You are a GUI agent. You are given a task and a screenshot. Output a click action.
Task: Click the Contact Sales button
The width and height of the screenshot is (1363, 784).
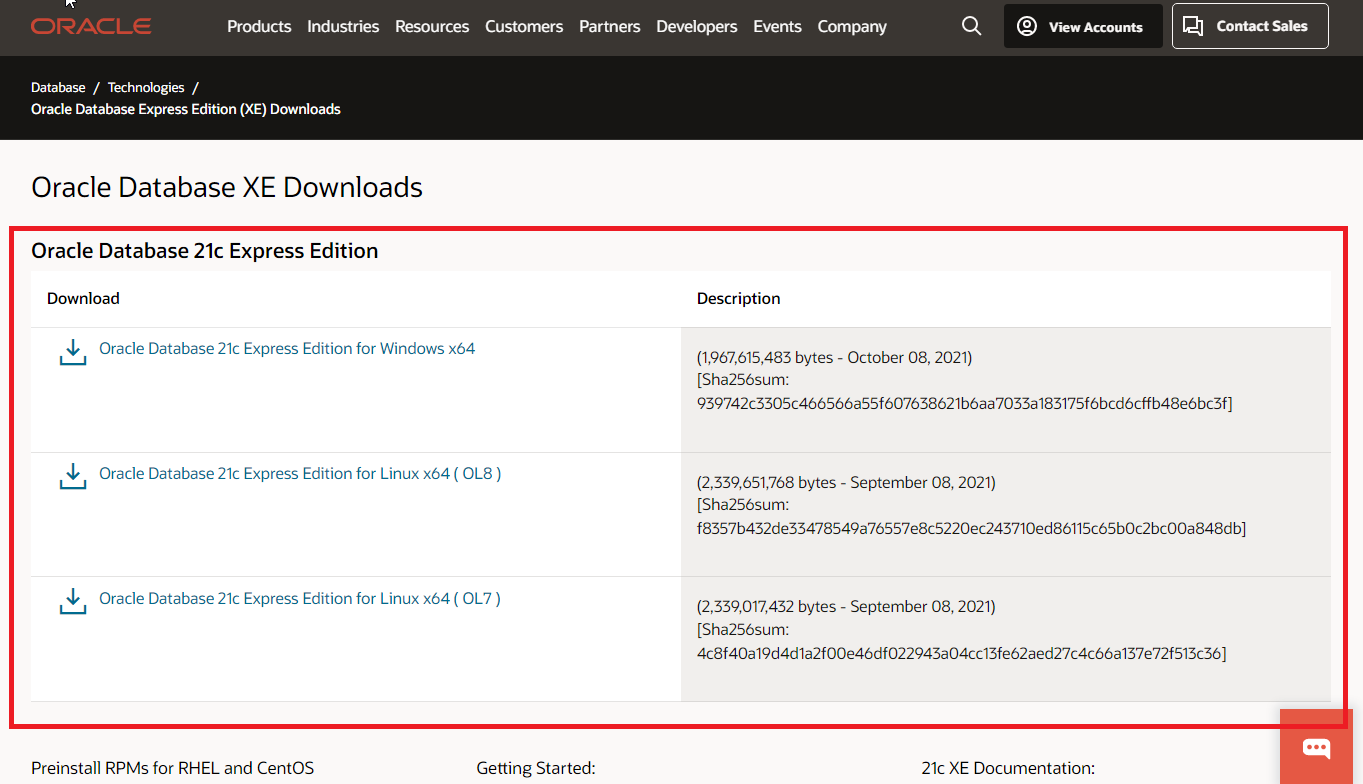[x=1250, y=26]
